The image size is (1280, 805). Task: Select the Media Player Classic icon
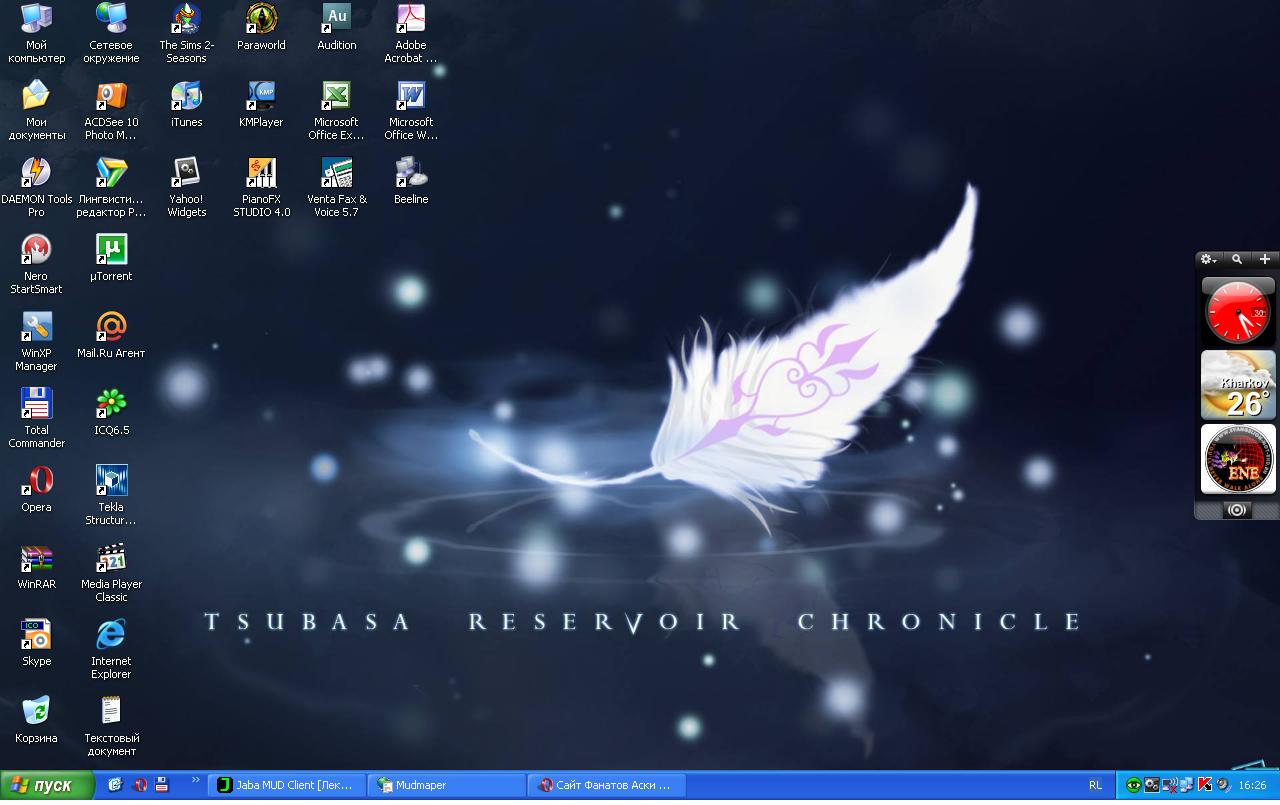click(x=111, y=572)
